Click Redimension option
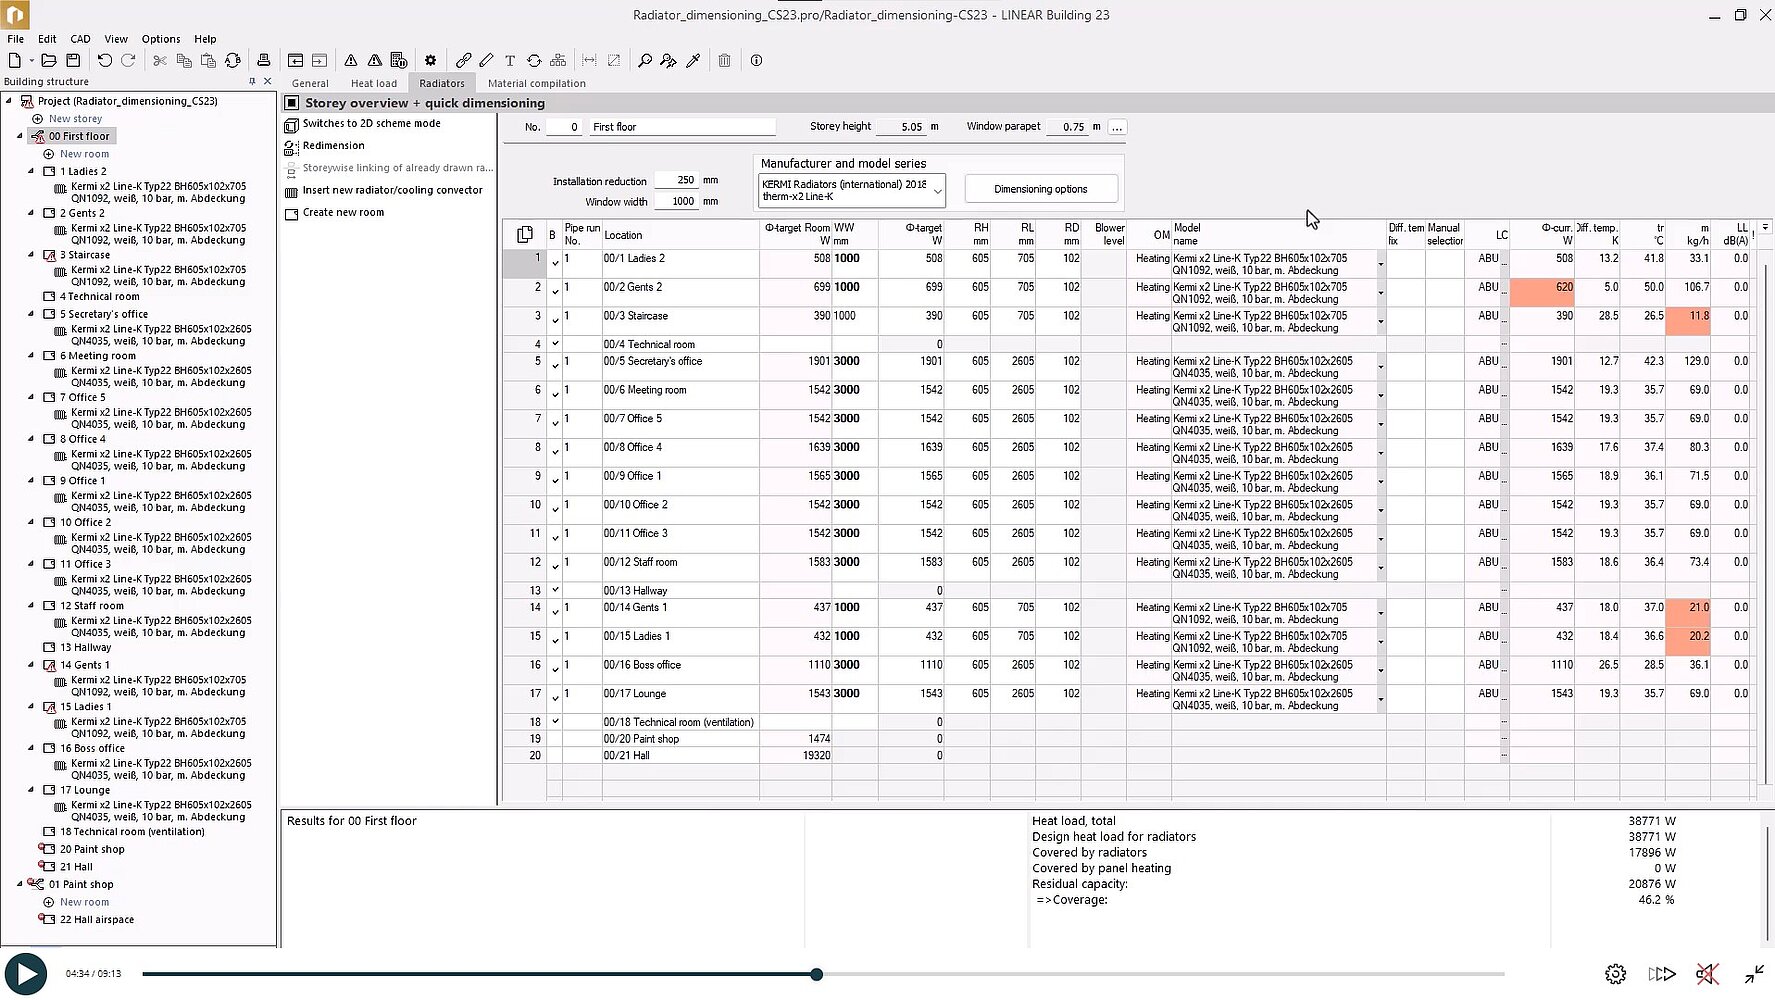This screenshot has height=1000, width=1775. point(333,146)
